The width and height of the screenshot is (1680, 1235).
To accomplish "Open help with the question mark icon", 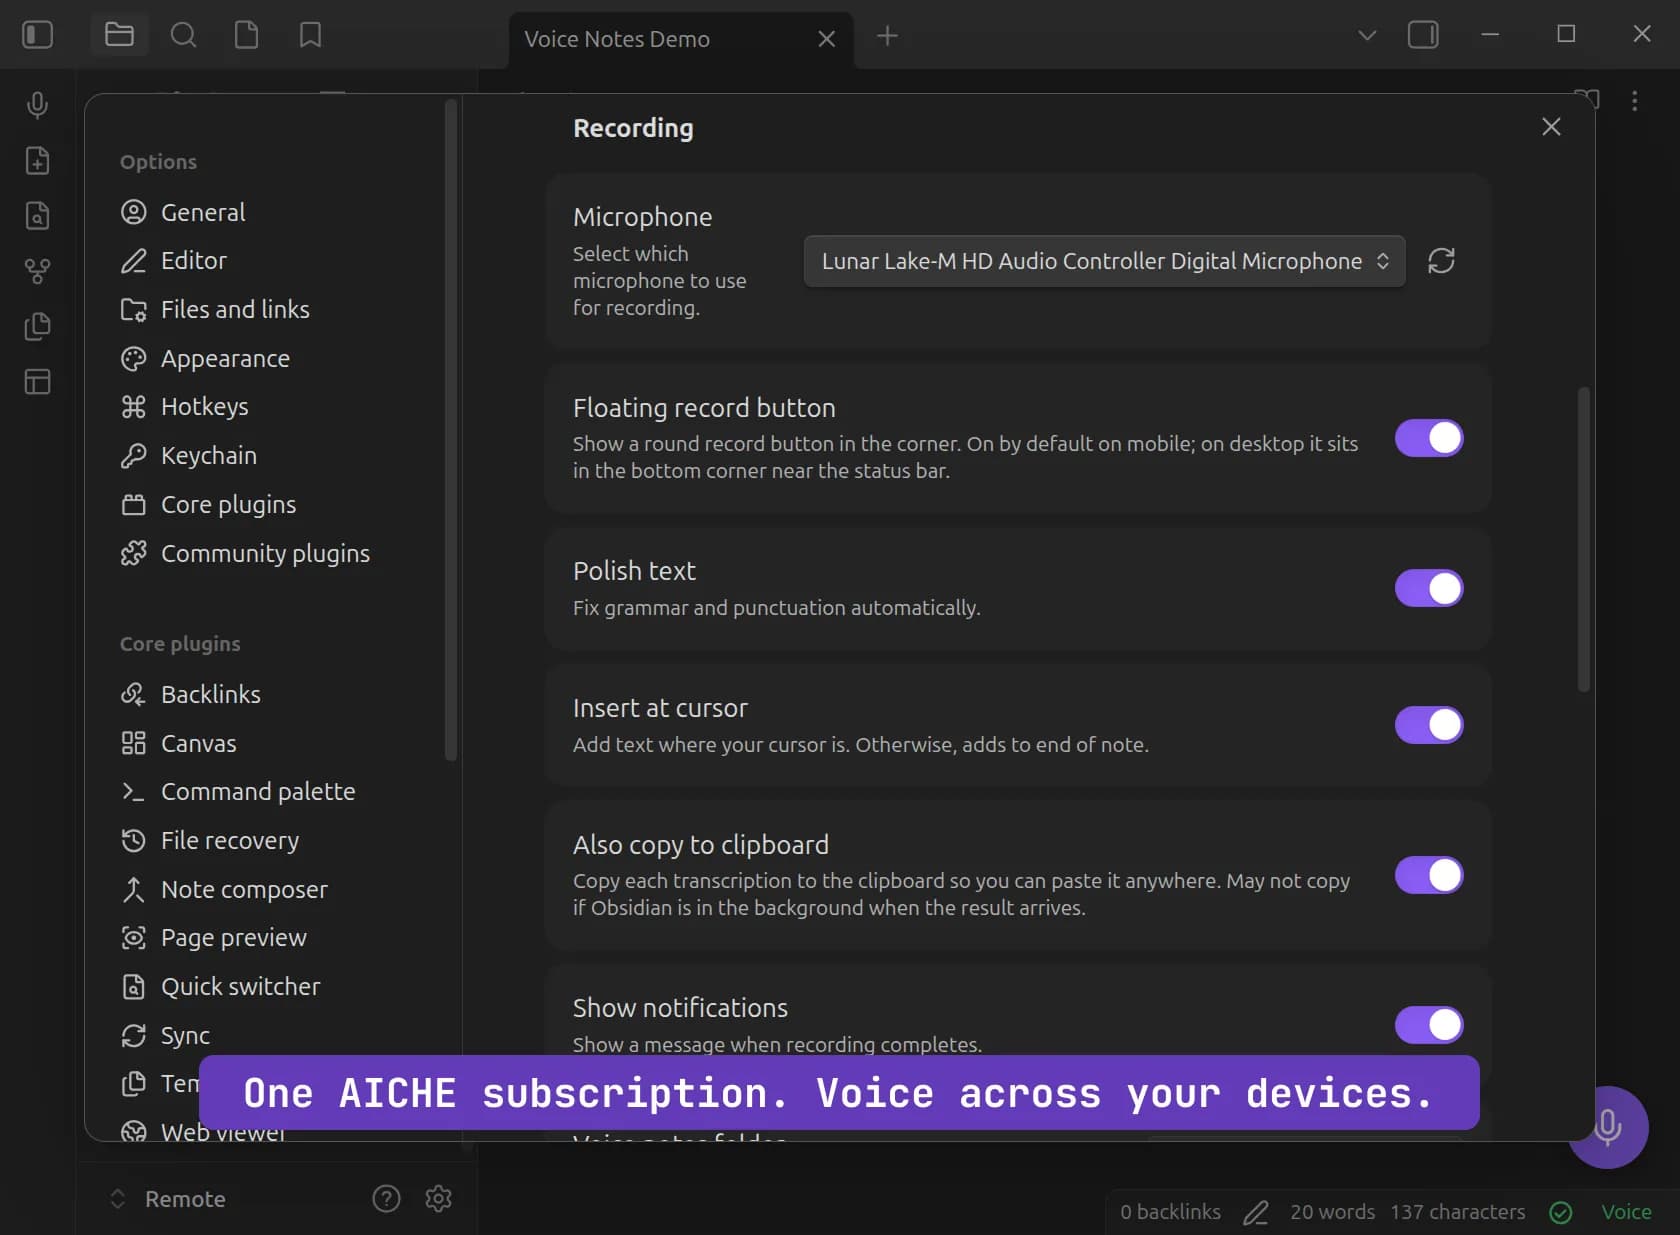I will click(x=386, y=1198).
